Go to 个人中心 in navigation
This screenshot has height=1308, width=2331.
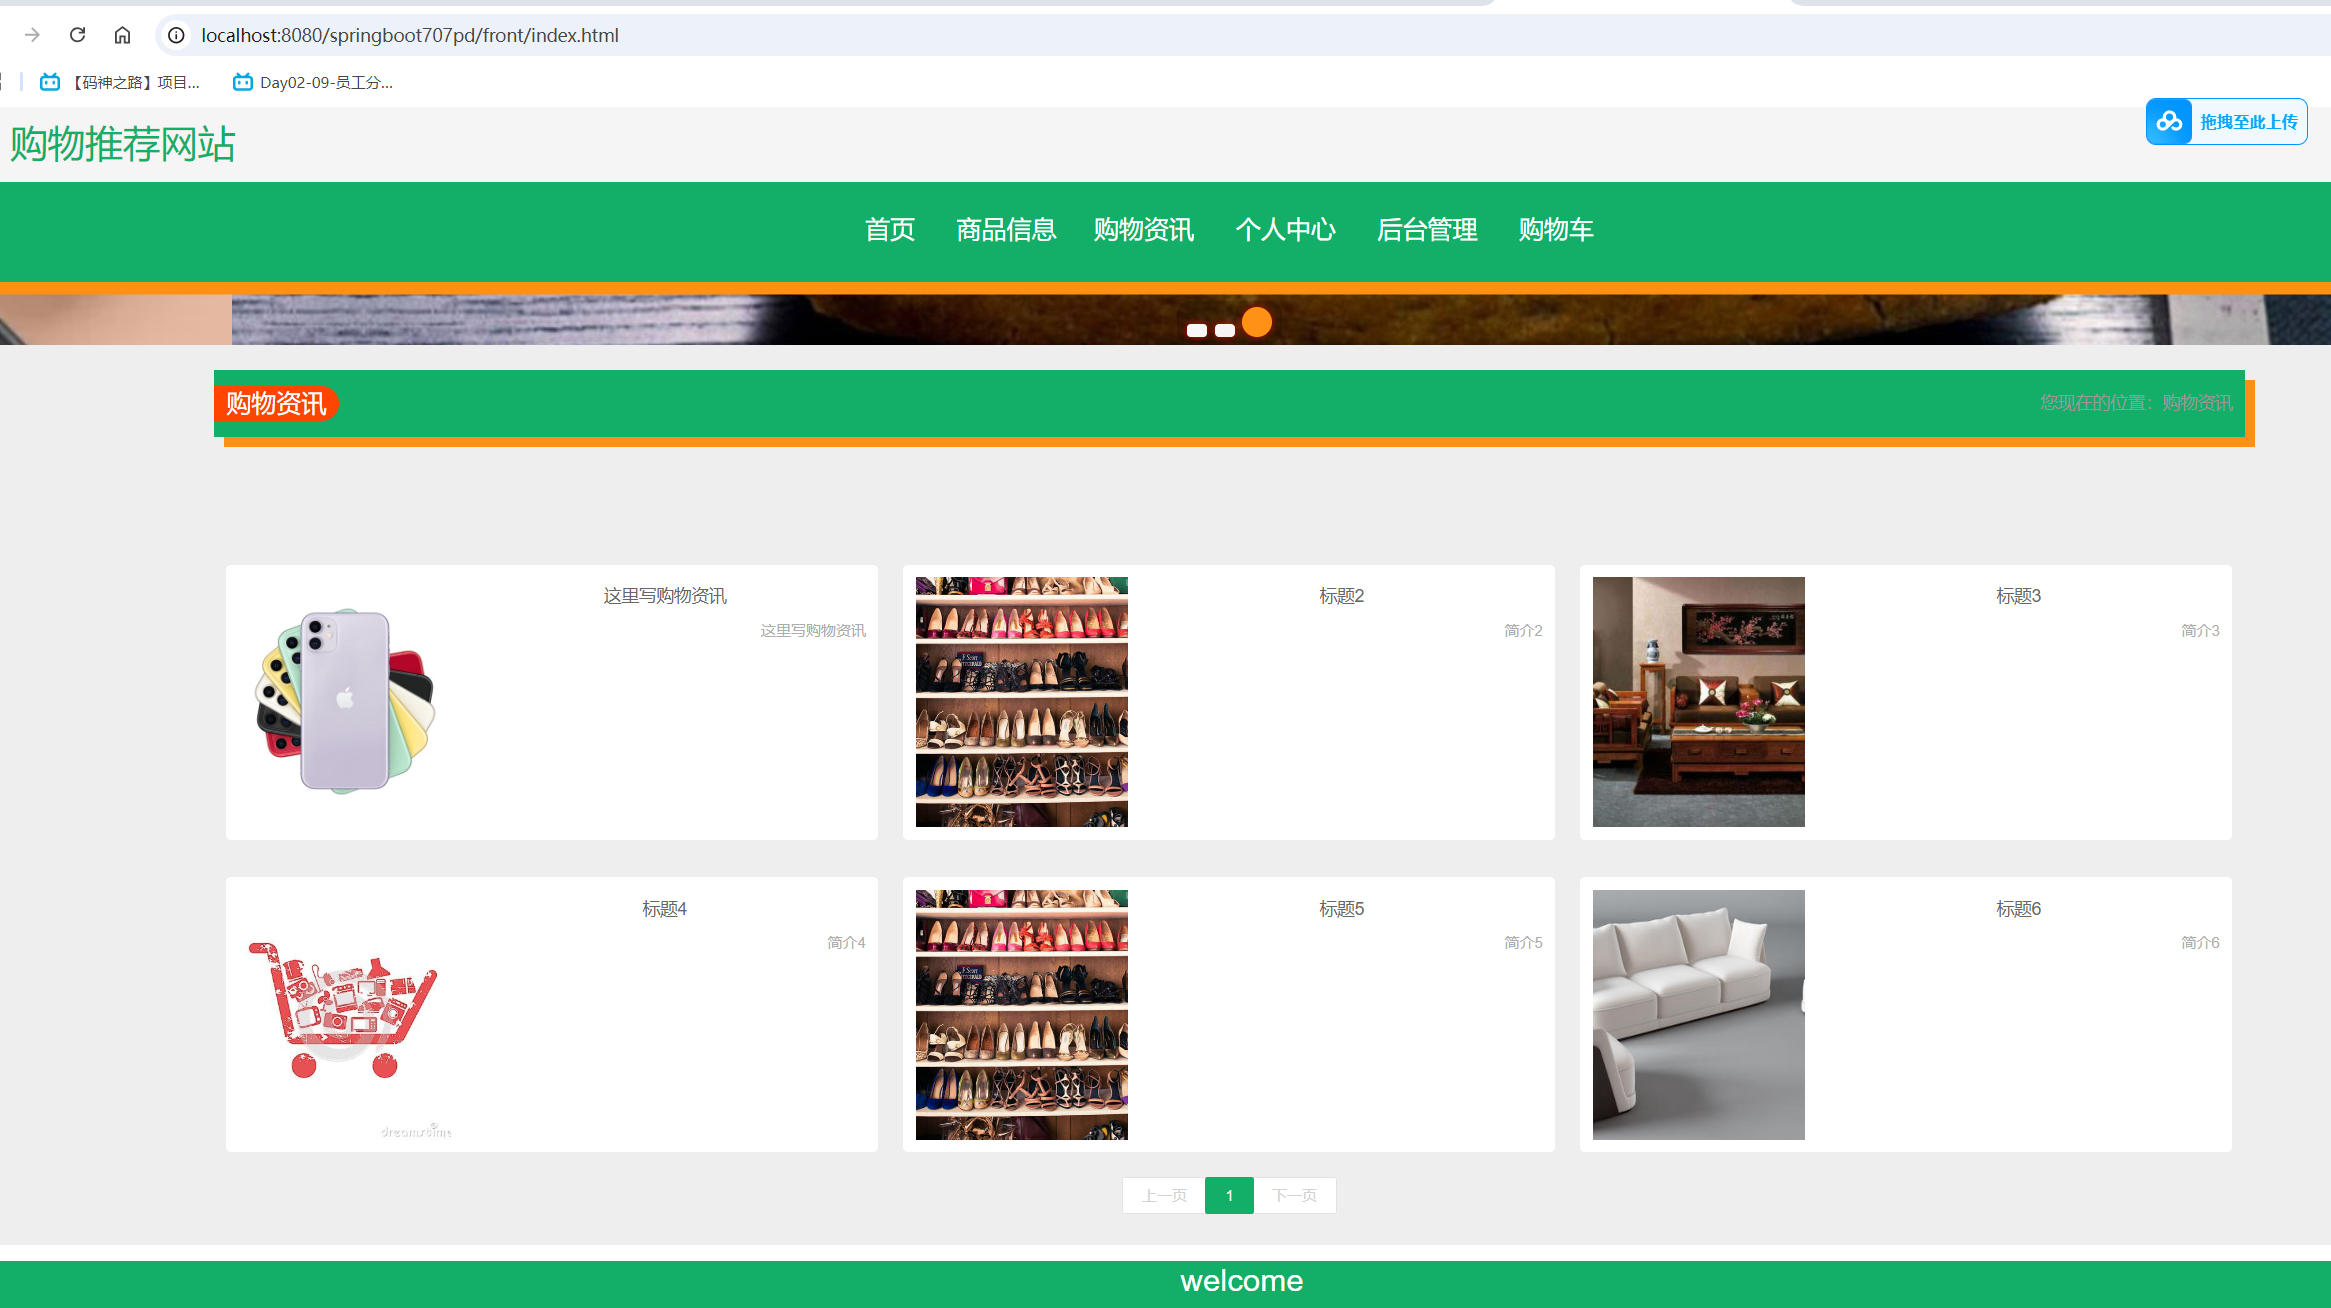pyautogui.click(x=1285, y=229)
